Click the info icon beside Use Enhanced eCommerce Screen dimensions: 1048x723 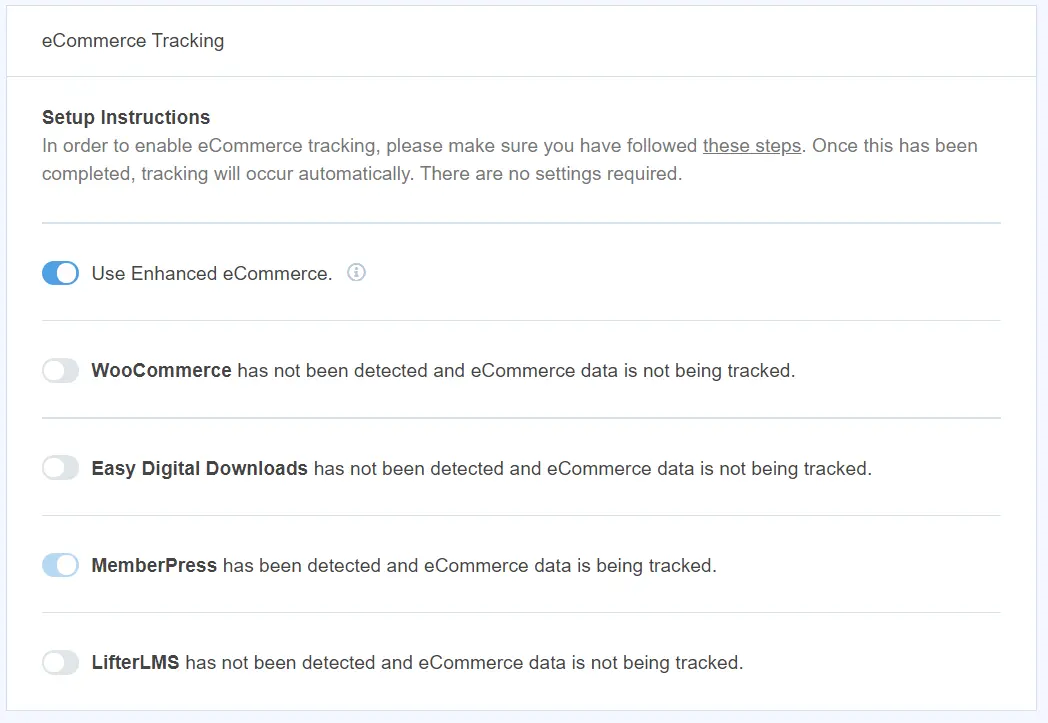[356, 272]
